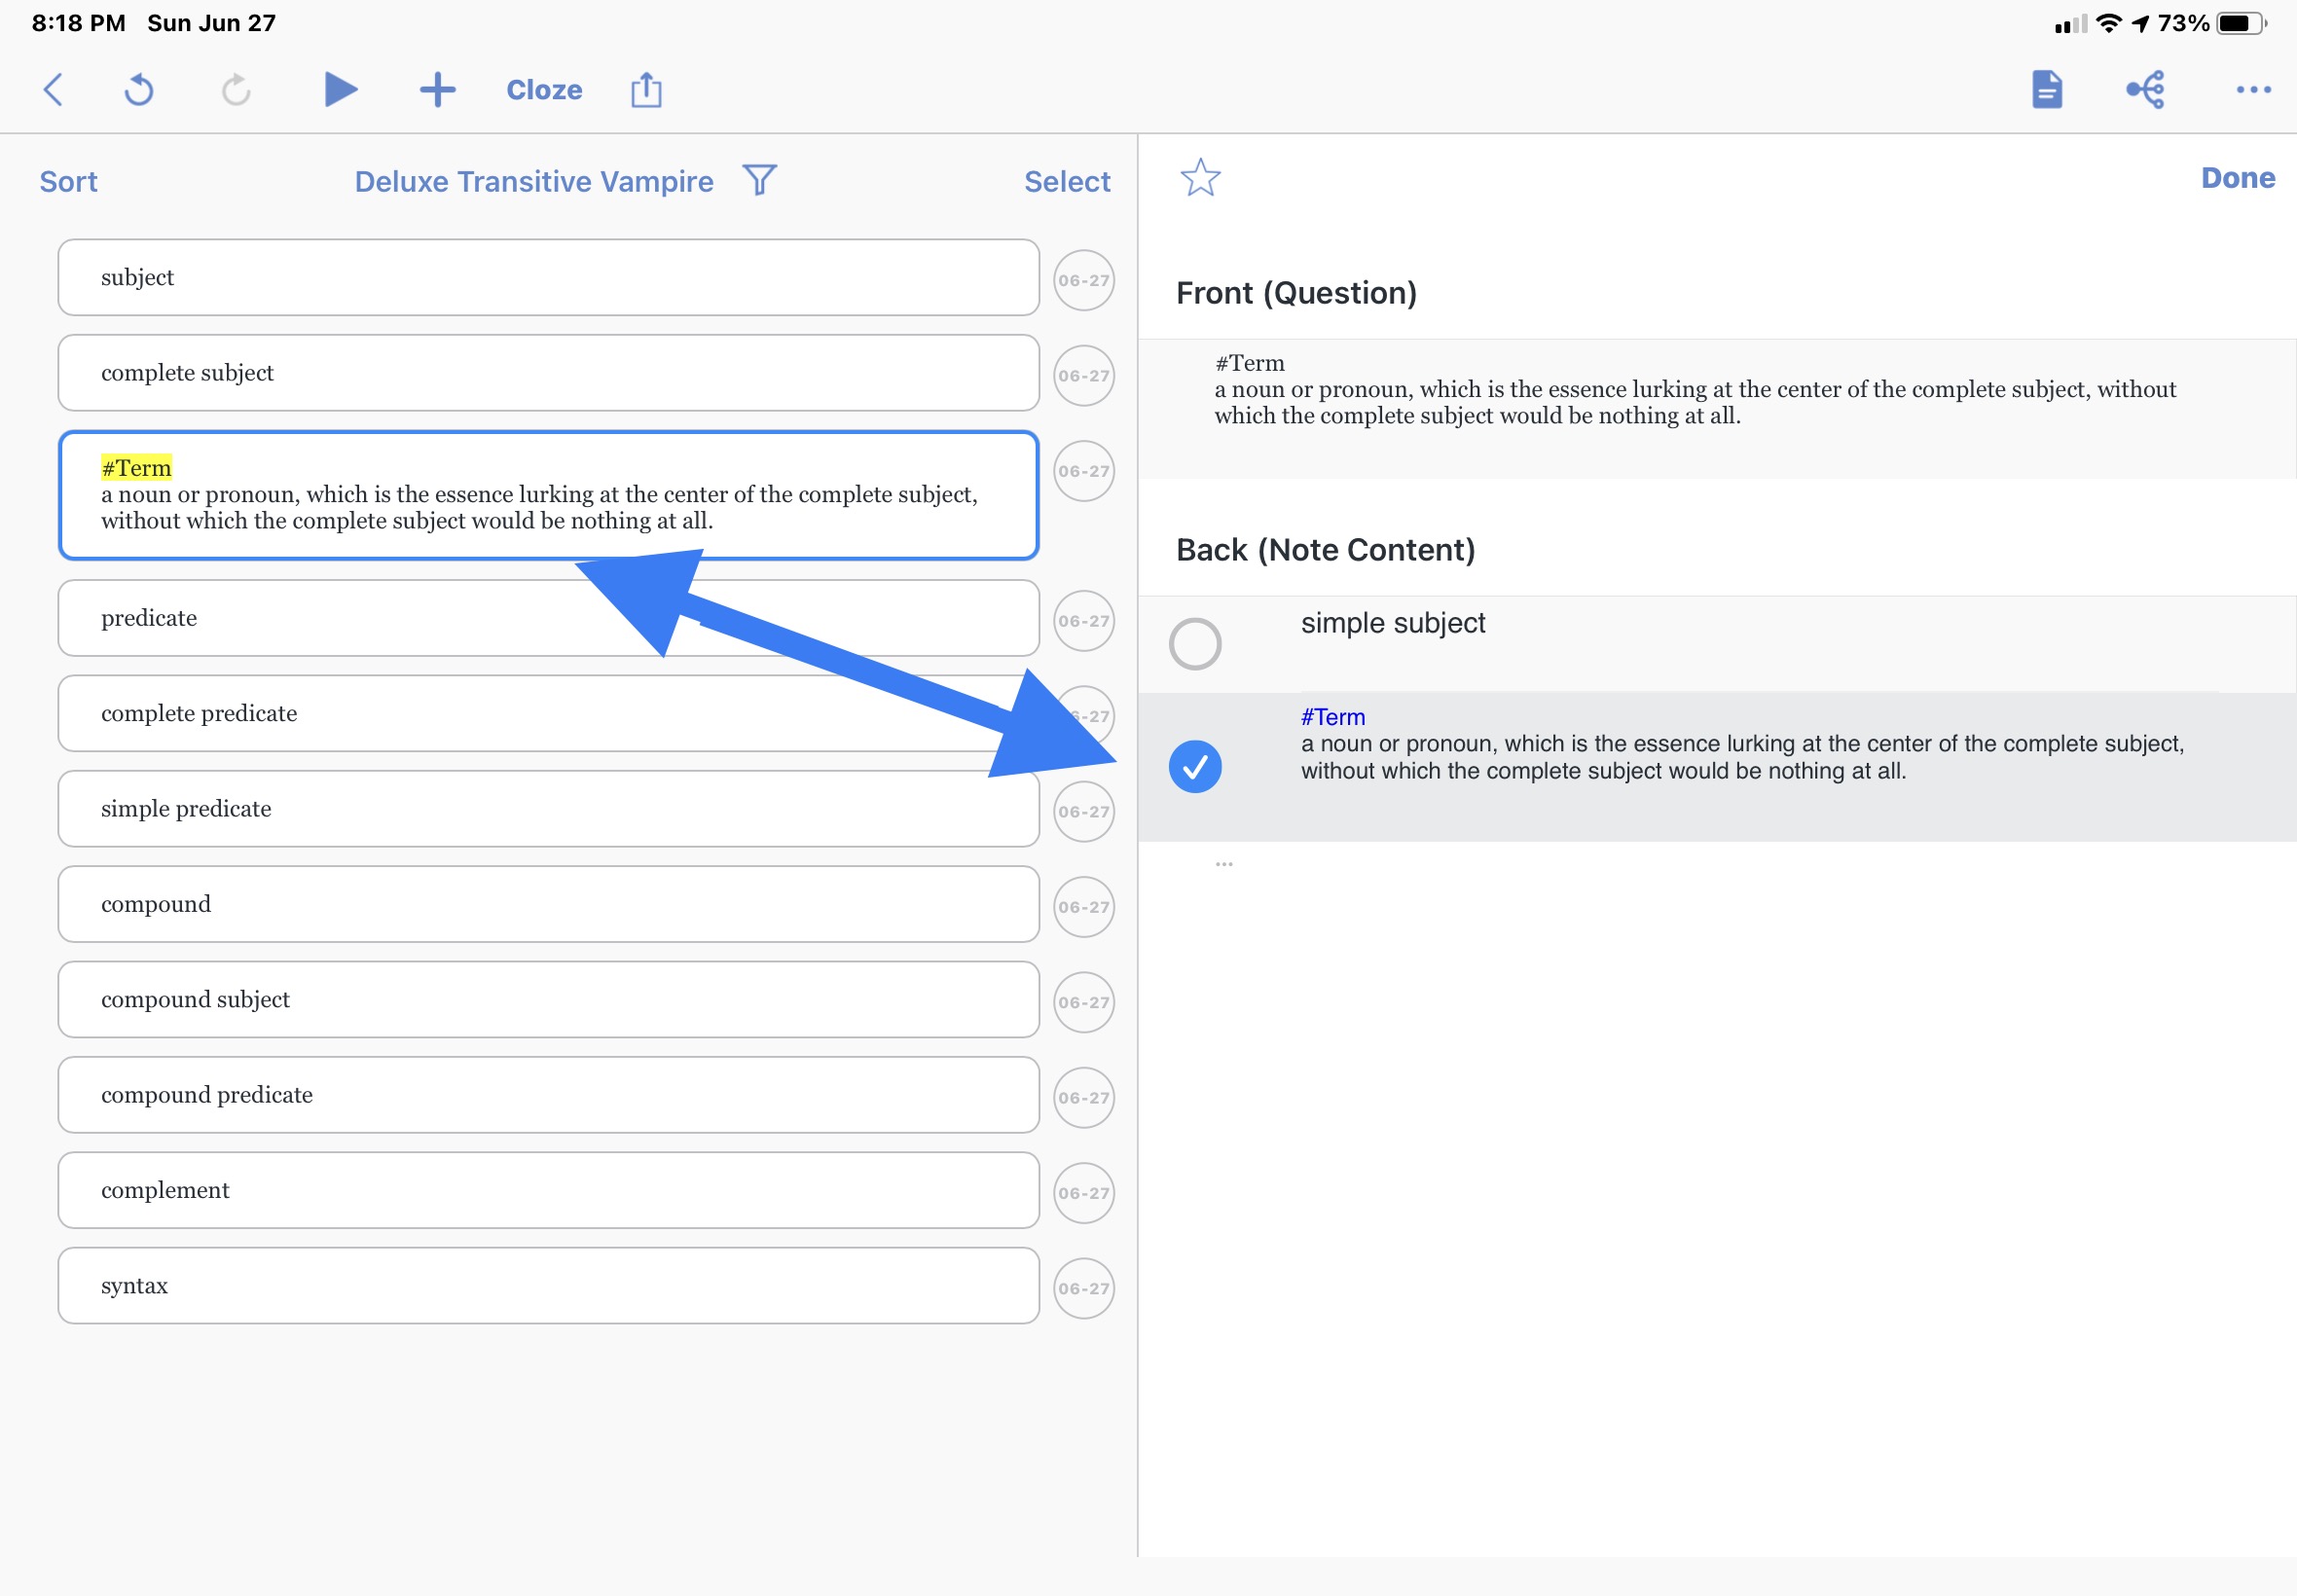The height and width of the screenshot is (1596, 2297).
Task: Open the mind map branch icon
Action: [x=2145, y=90]
